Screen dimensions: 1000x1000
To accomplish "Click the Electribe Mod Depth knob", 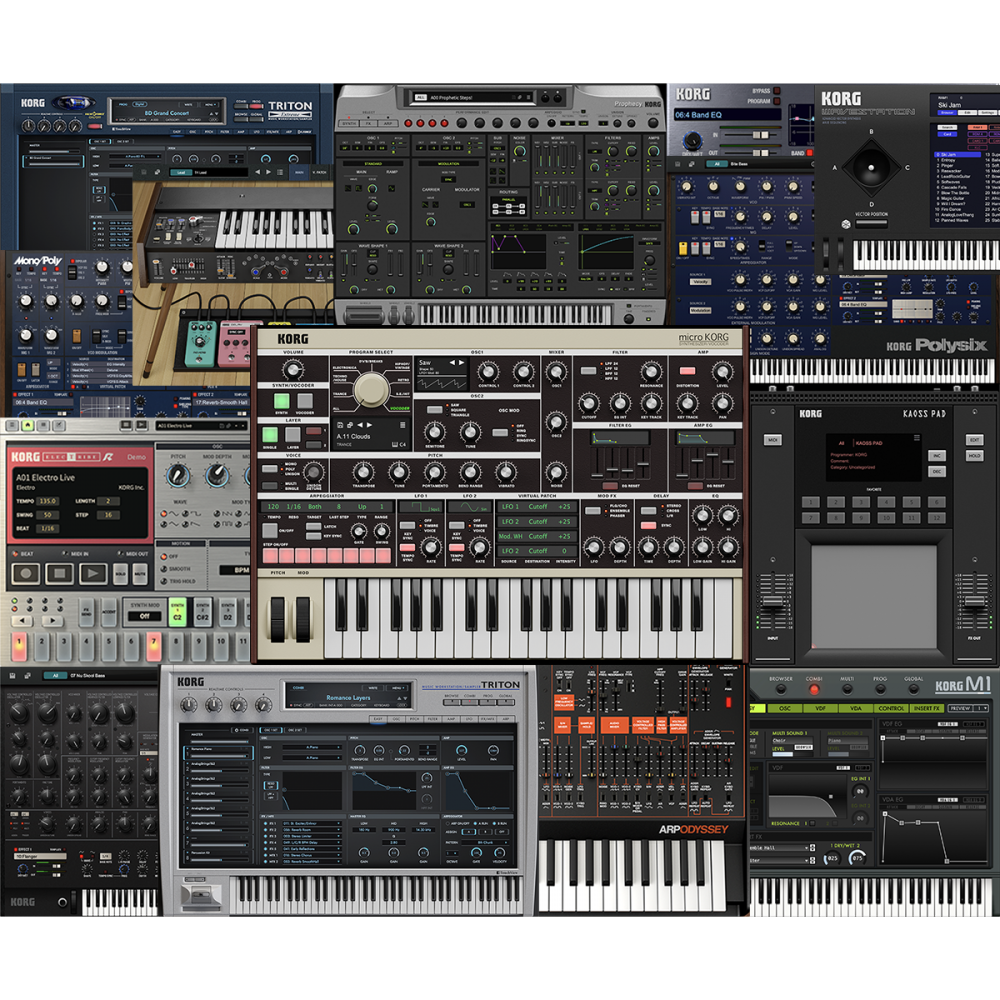I will tap(217, 476).
